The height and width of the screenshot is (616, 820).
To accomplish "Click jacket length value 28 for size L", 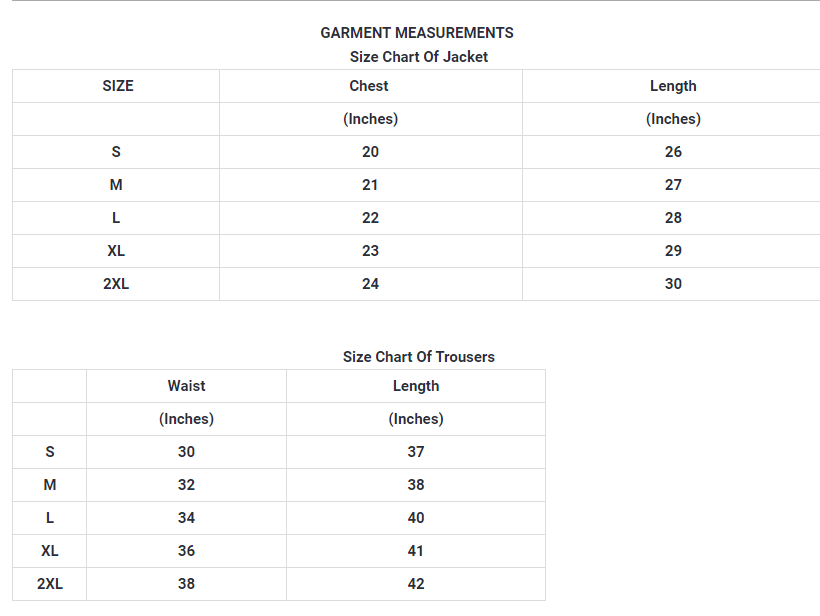I will [673, 218].
